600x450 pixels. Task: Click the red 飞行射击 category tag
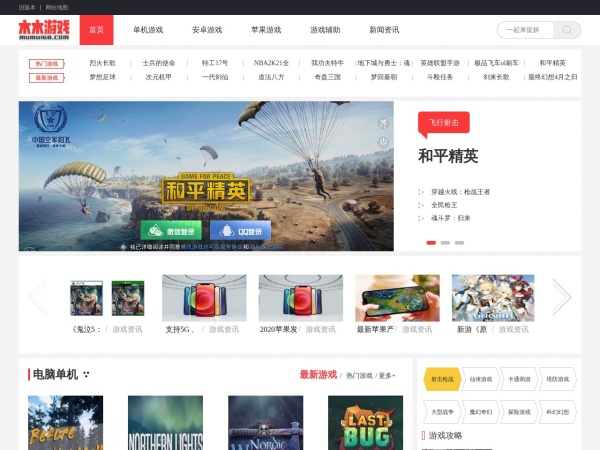coord(444,122)
